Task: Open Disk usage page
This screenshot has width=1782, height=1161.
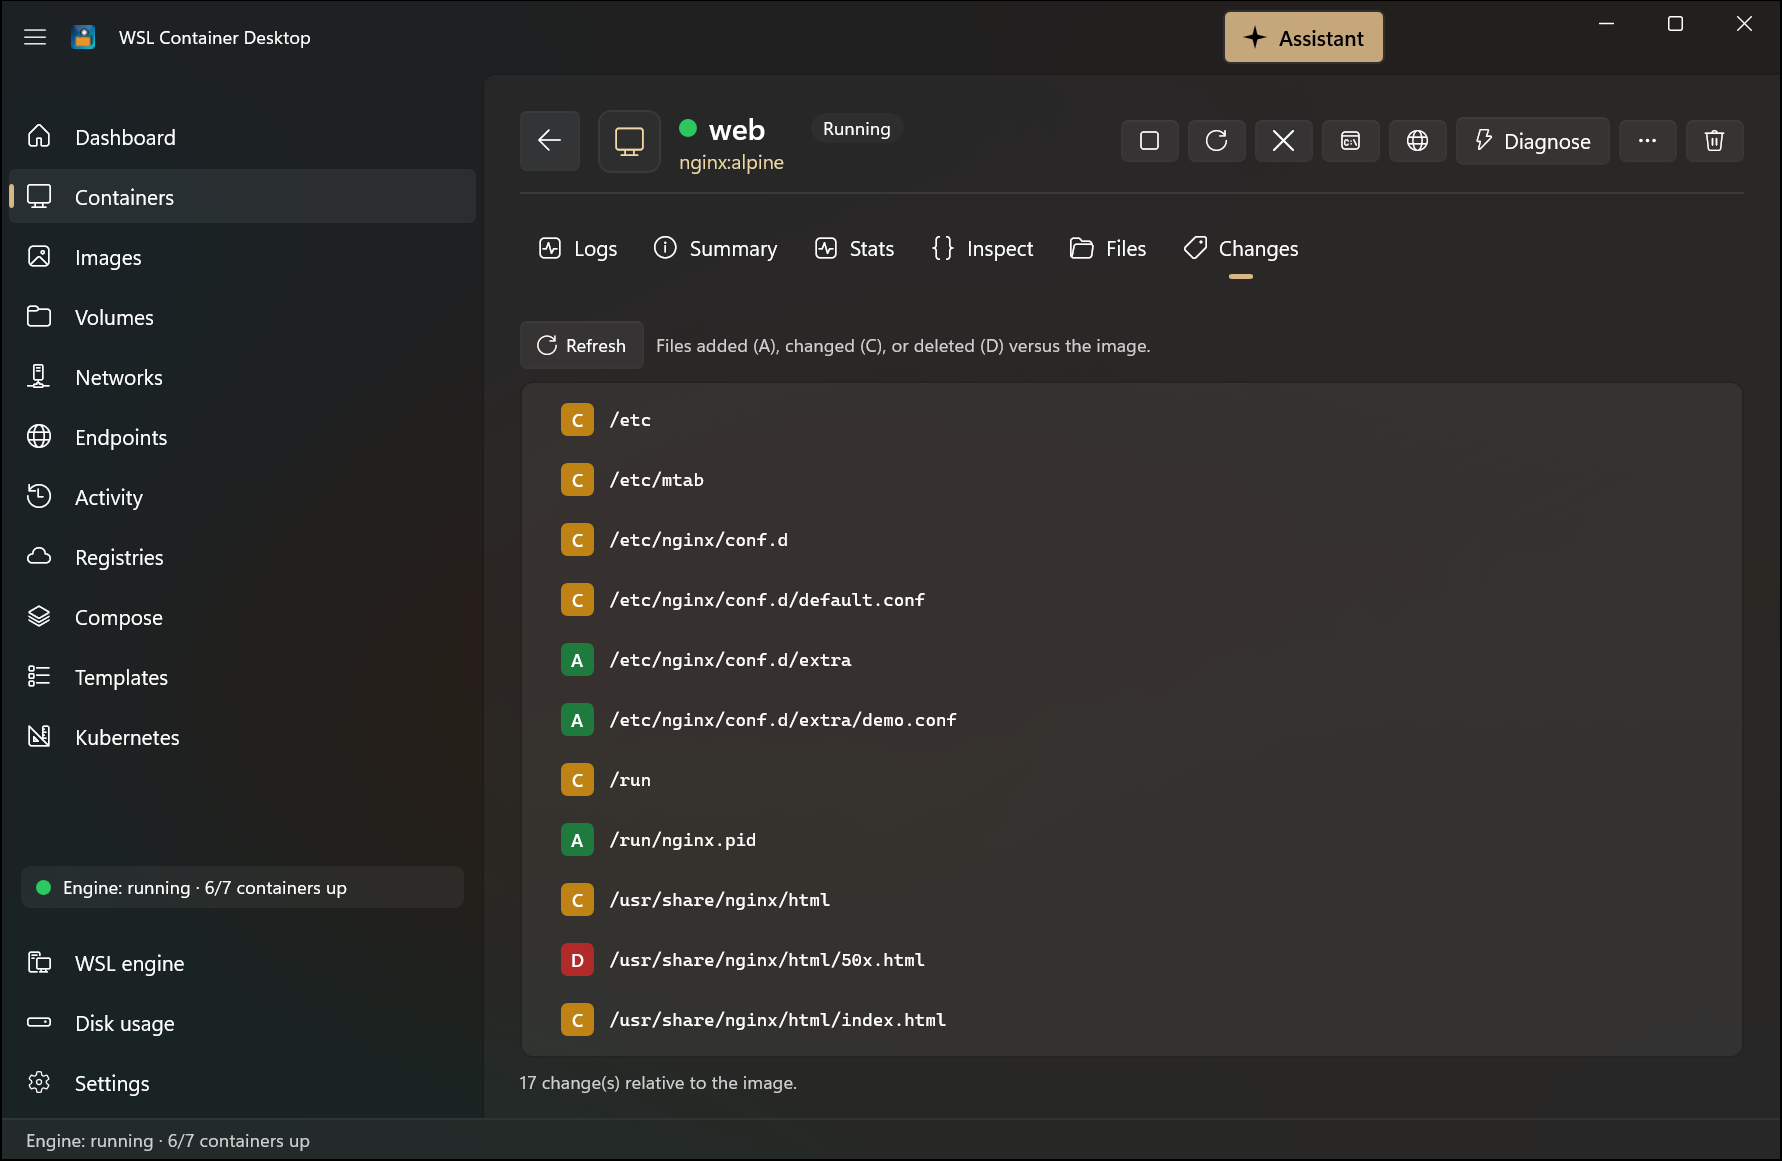Action: tap(242, 1023)
